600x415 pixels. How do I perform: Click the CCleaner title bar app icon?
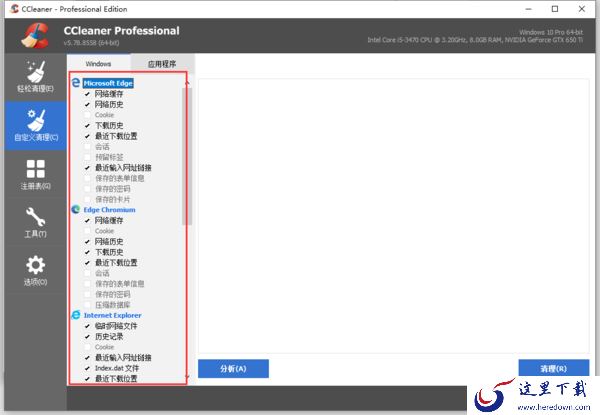pos(14,9)
